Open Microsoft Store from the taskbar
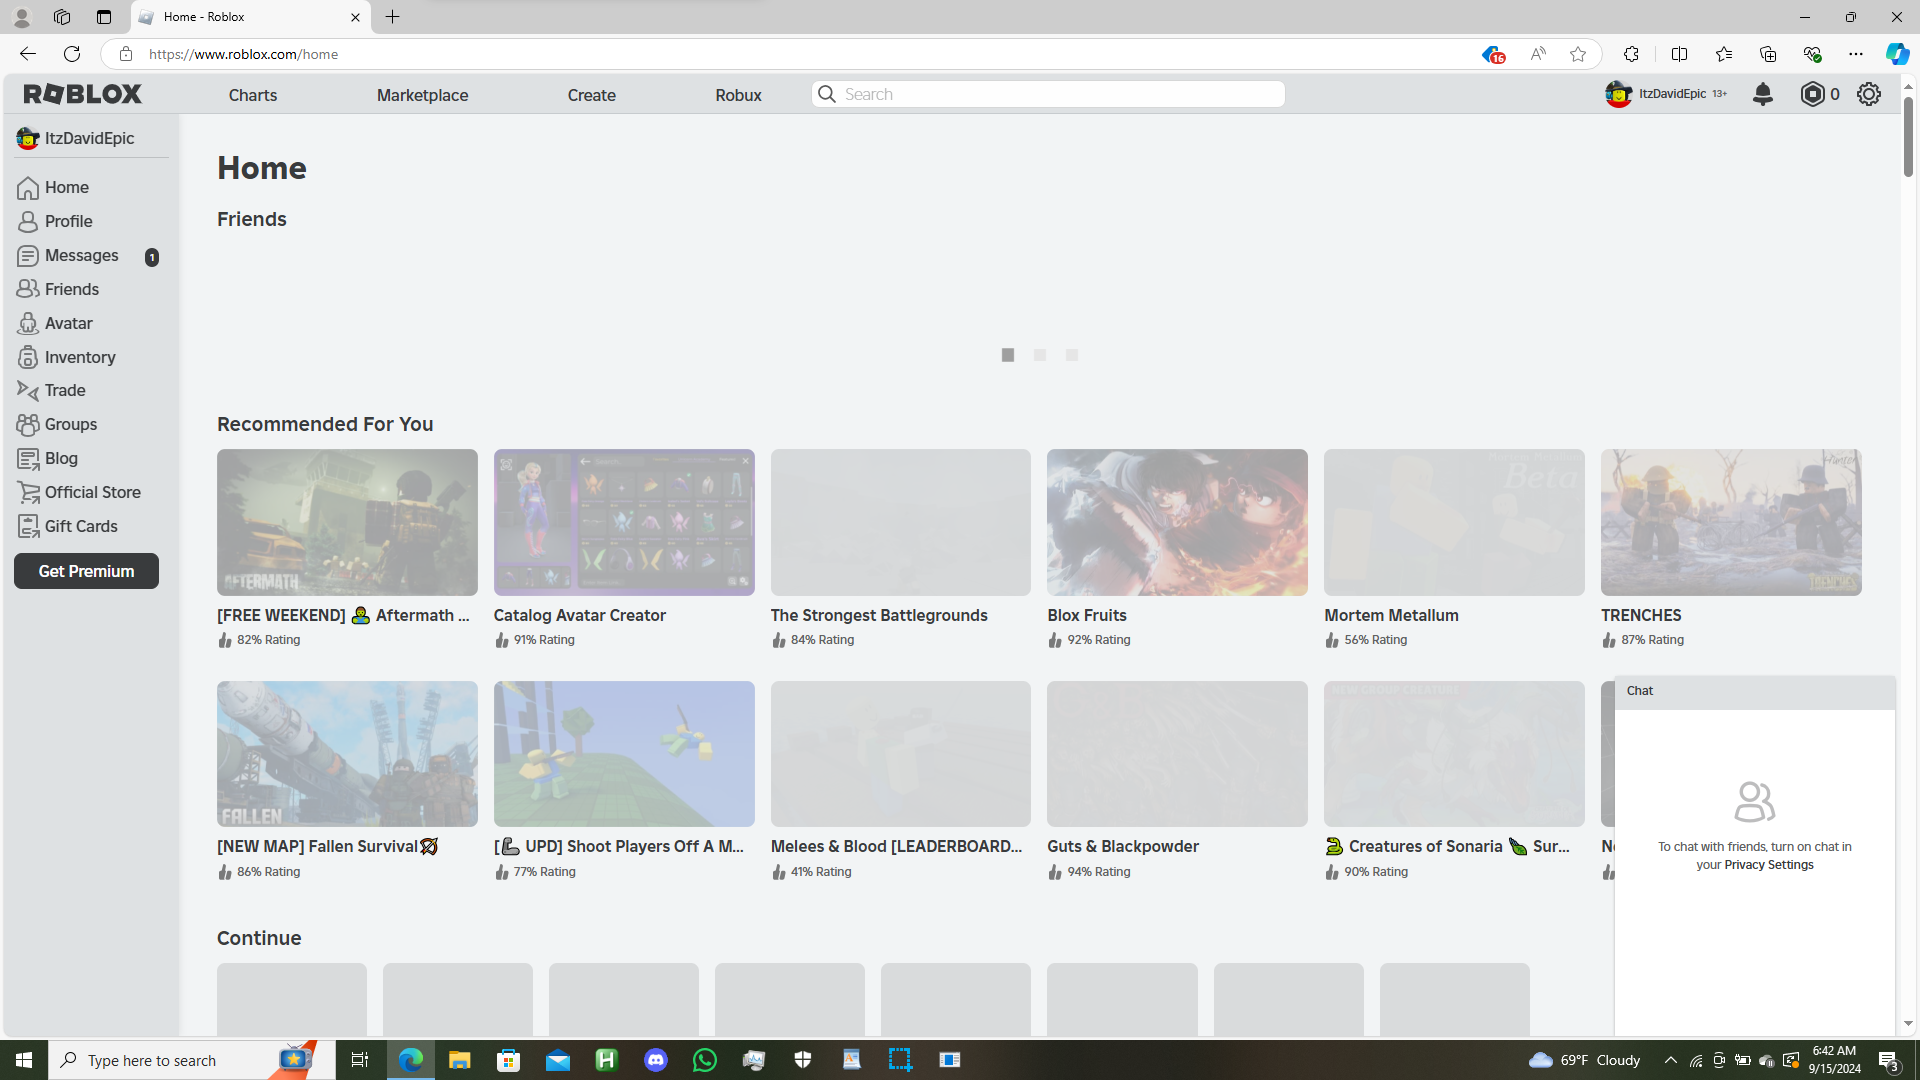Image resolution: width=1920 pixels, height=1080 pixels. coord(509,1060)
